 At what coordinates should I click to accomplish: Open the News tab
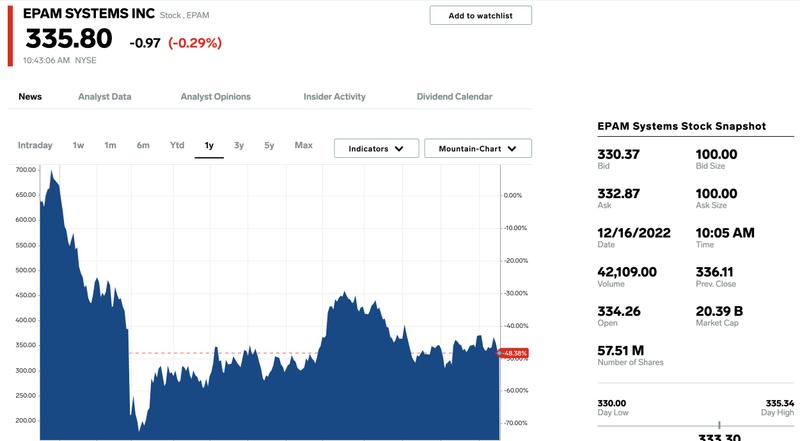click(x=30, y=96)
